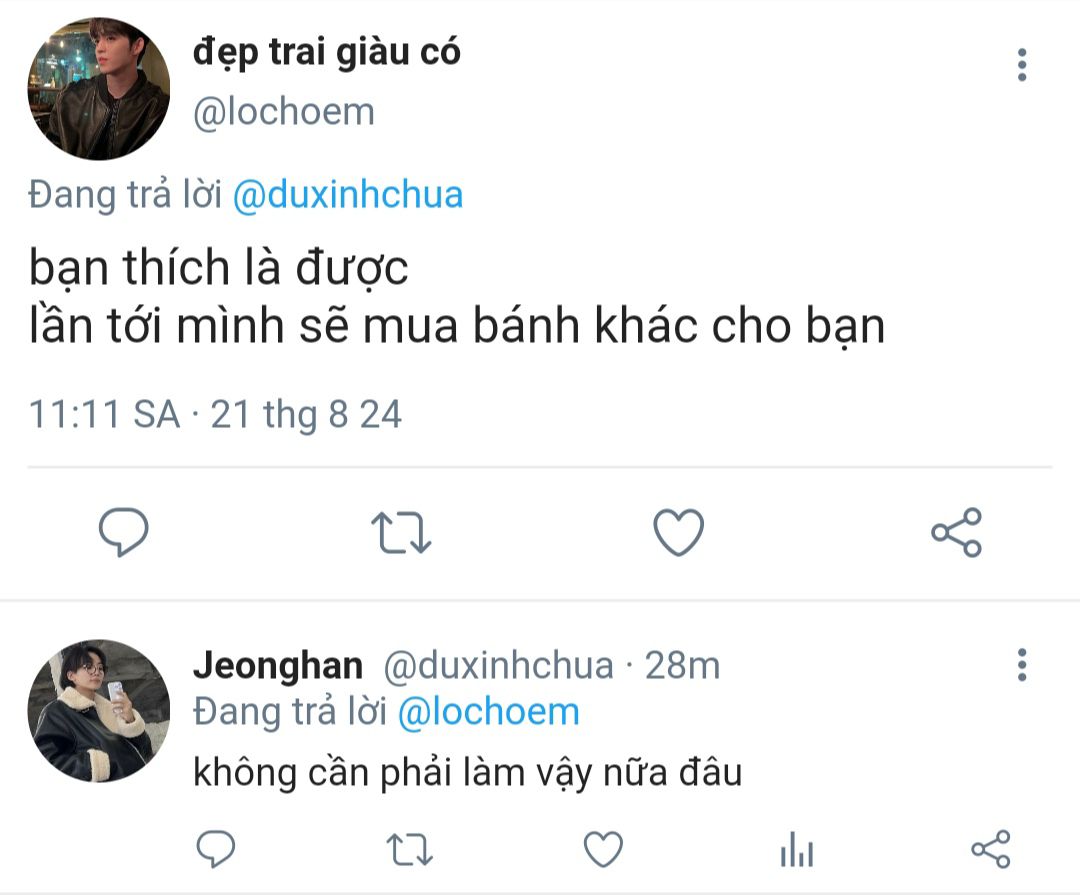Viewport: 1080px width, 895px height.
Task: Reply to Jeonghan's tweet
Action: click(x=216, y=849)
